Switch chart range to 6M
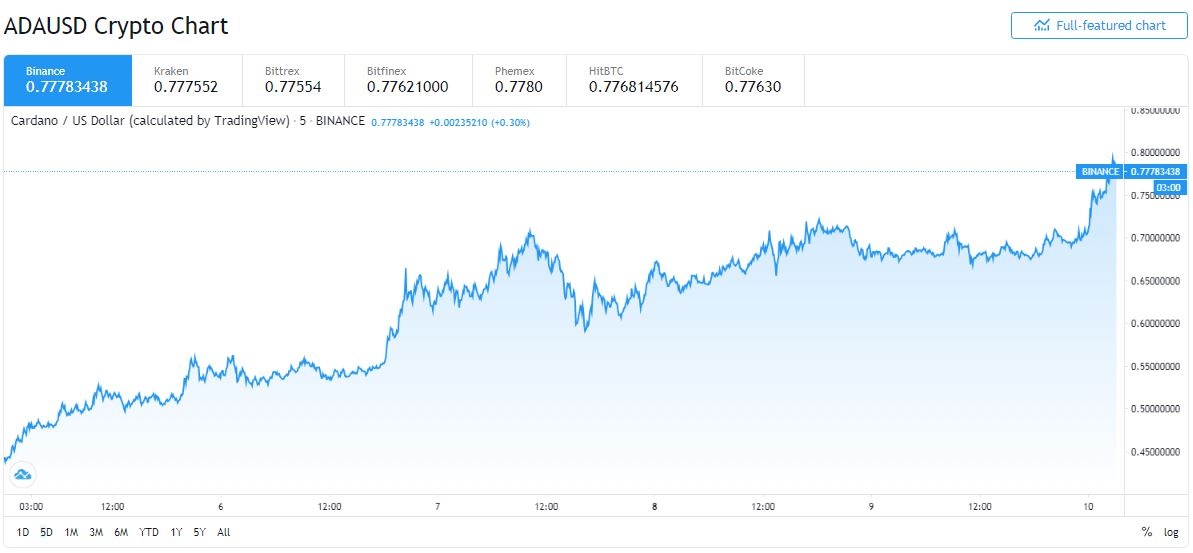This screenshot has height=553, width=1193. [121, 532]
